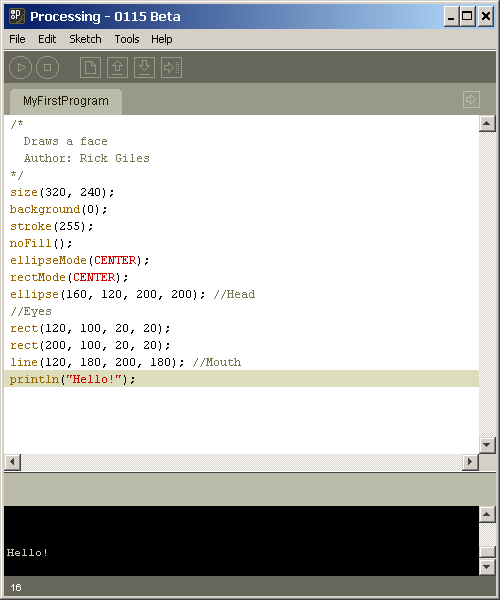
Task: Click the Processing app icon in title bar
Action: click(x=16, y=16)
